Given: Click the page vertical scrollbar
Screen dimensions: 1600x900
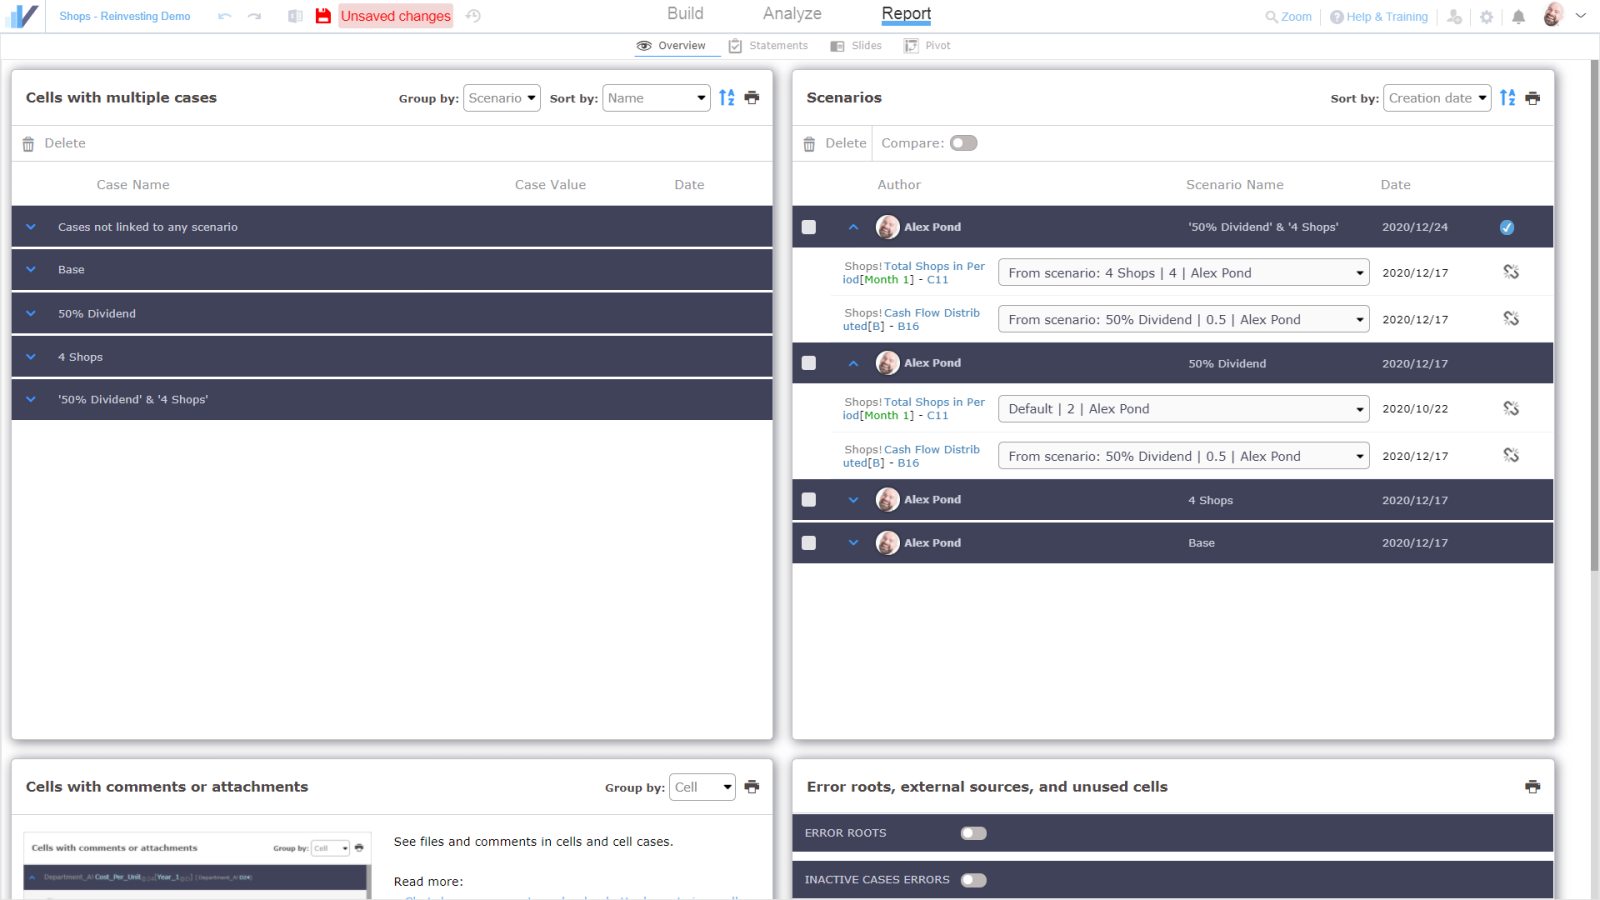Looking at the screenshot, I should coord(1594,315).
